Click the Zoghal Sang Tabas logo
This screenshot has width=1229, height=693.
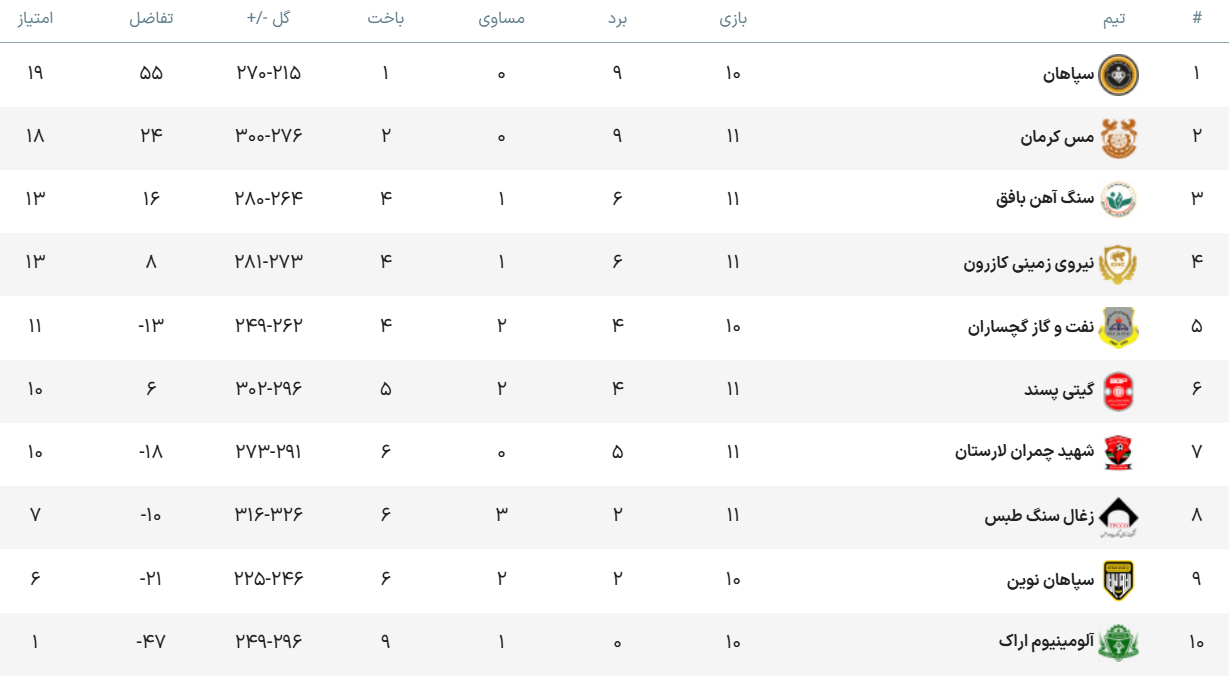tap(1118, 516)
